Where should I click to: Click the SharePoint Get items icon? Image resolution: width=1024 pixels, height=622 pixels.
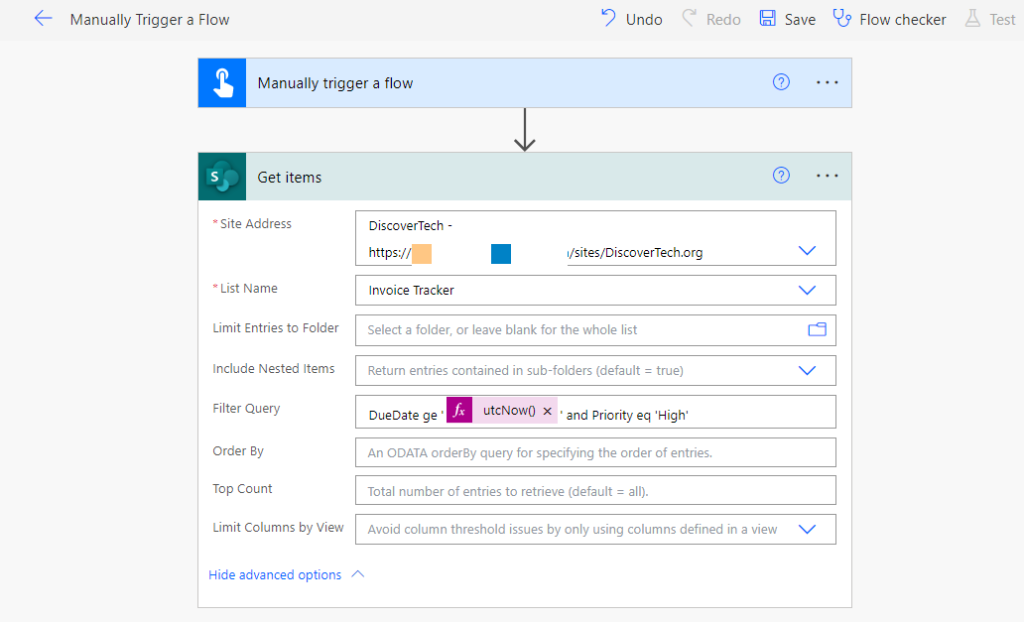coord(222,176)
